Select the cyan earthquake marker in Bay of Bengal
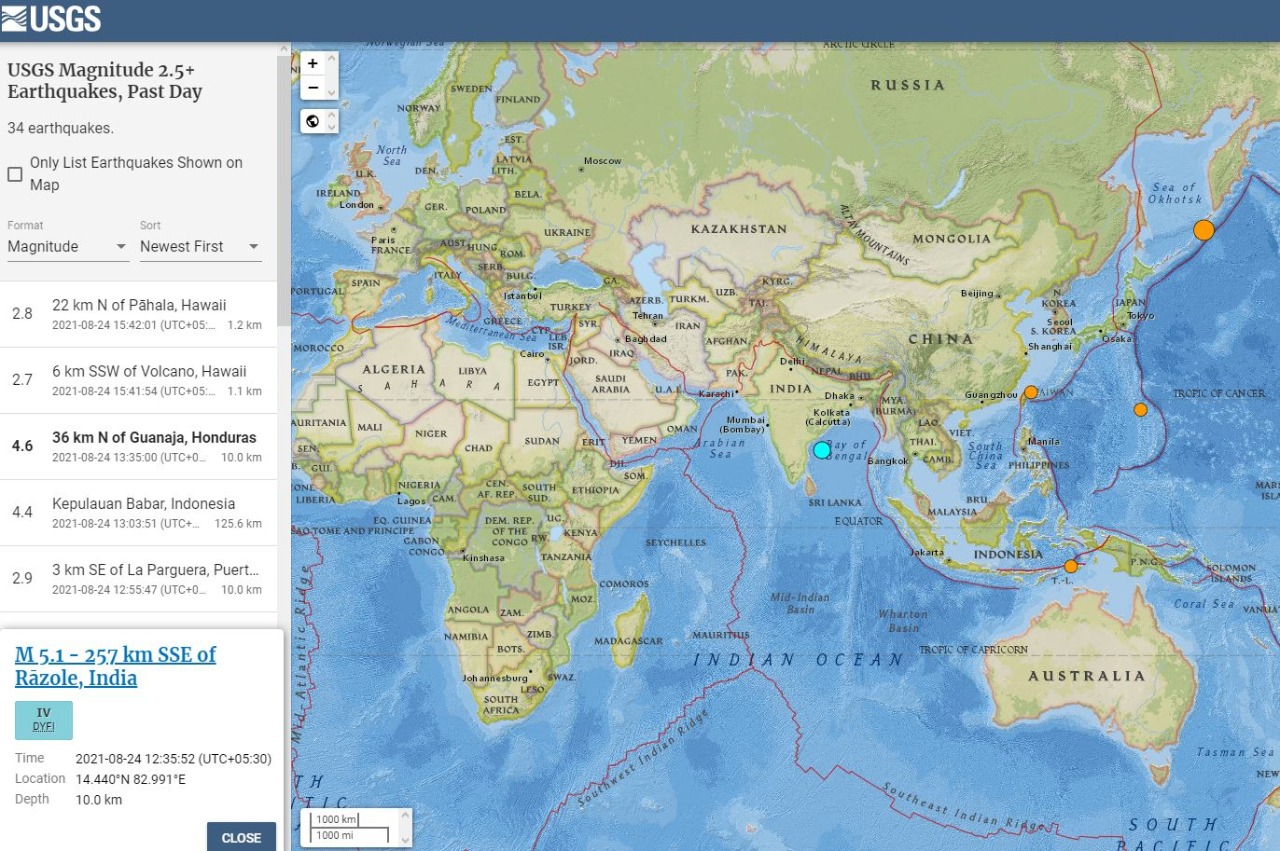1280x851 pixels. point(822,450)
